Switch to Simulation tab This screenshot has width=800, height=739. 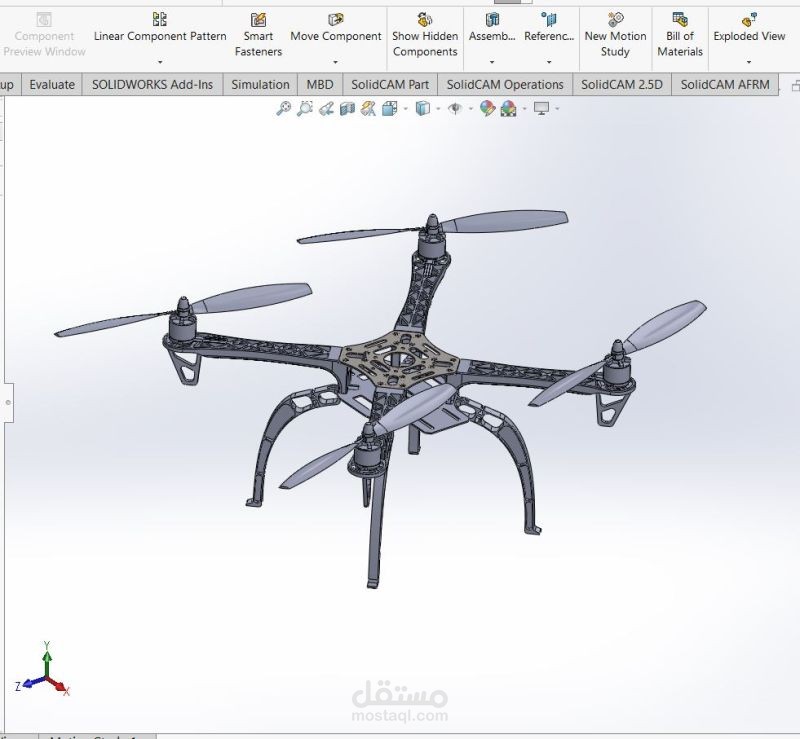click(260, 85)
